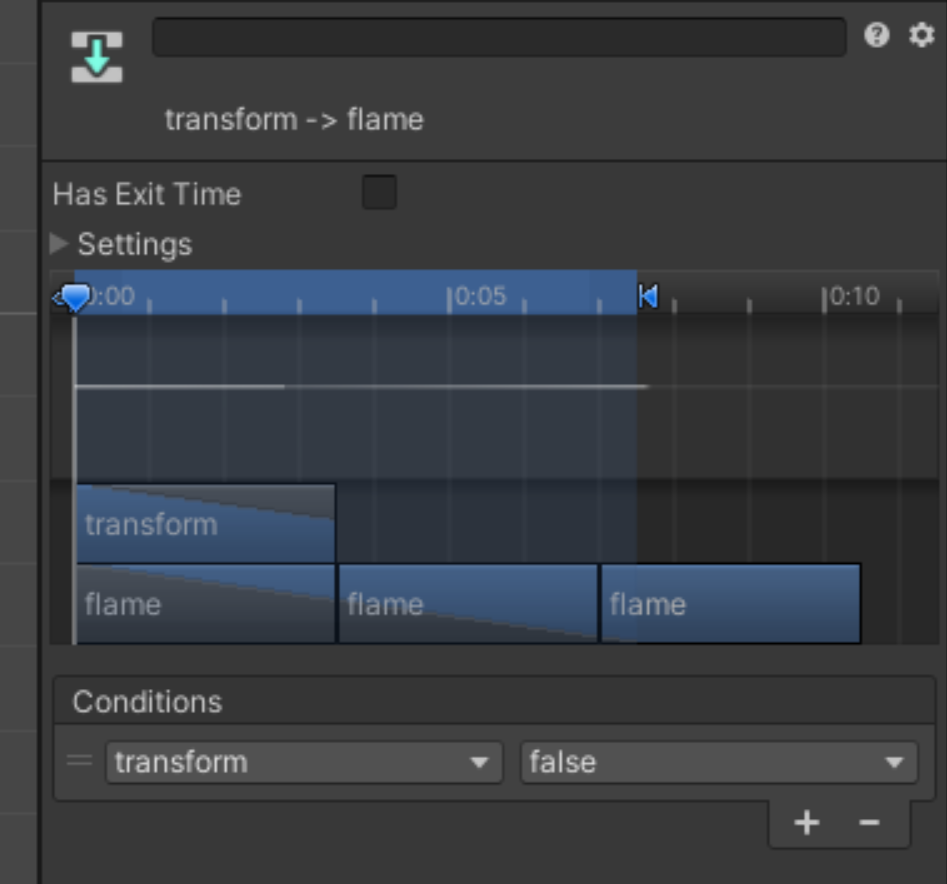Enable the Has Exit Time checkbox

click(x=379, y=193)
